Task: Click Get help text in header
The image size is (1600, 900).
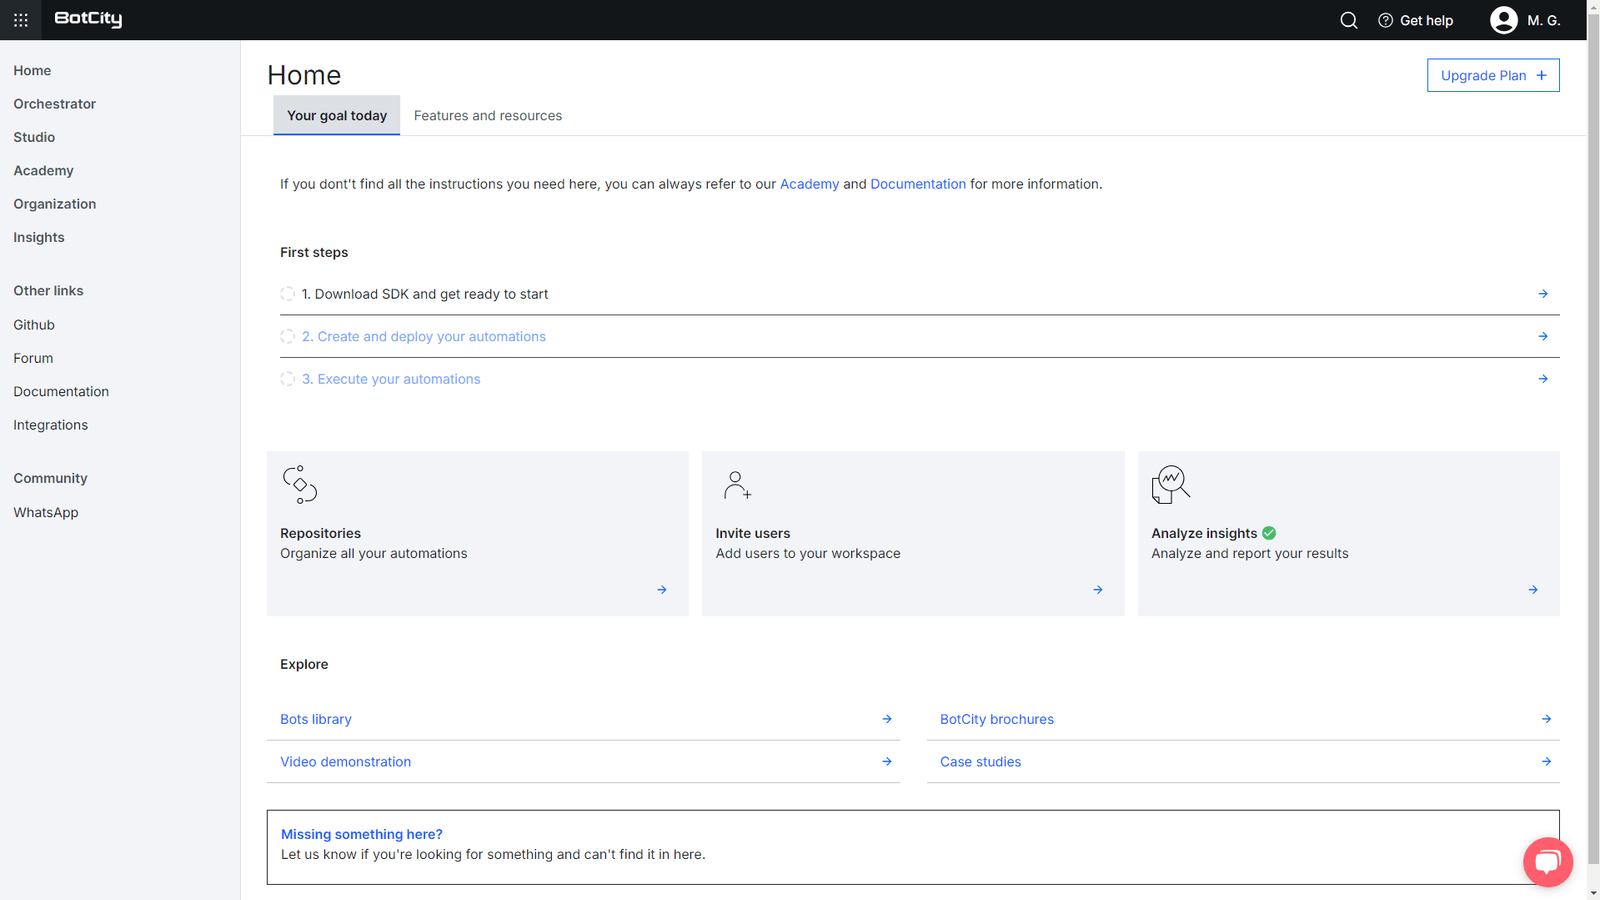Action: (x=1426, y=20)
